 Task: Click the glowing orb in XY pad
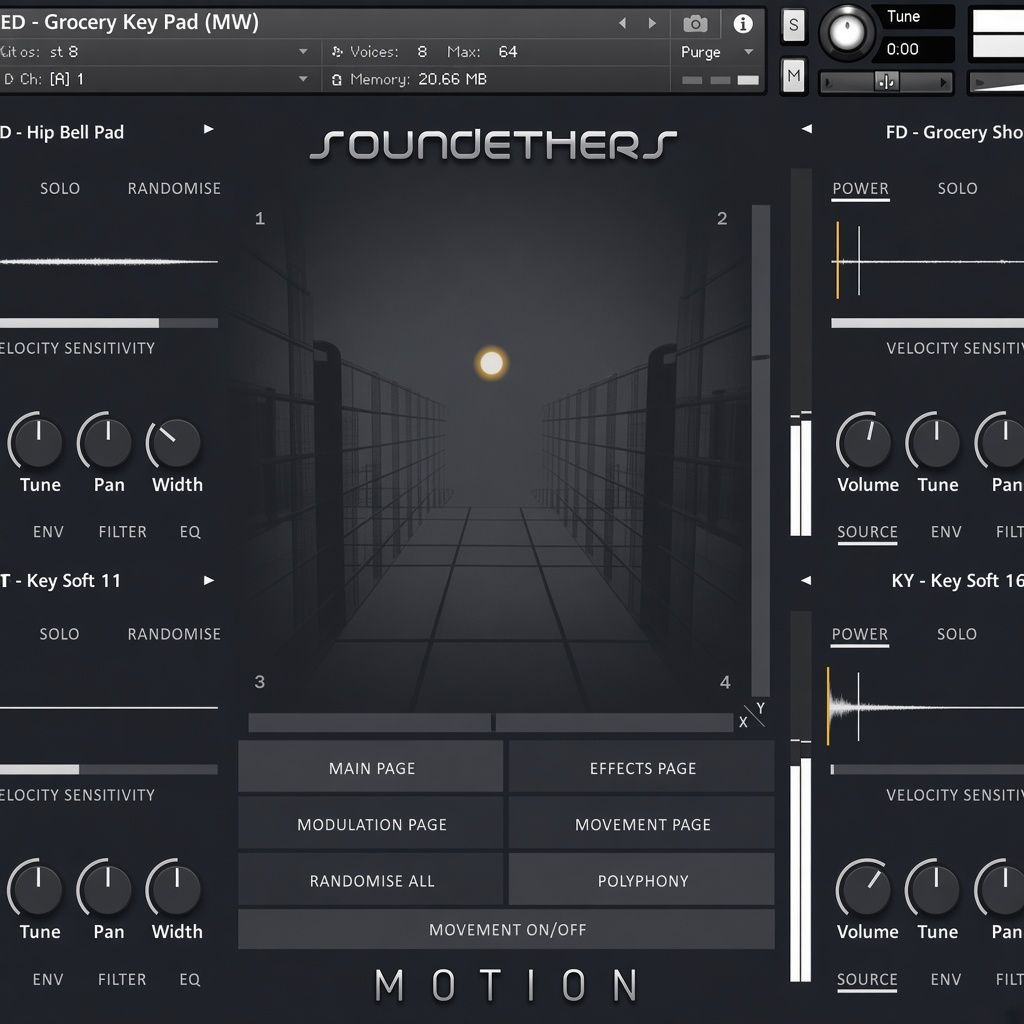491,363
